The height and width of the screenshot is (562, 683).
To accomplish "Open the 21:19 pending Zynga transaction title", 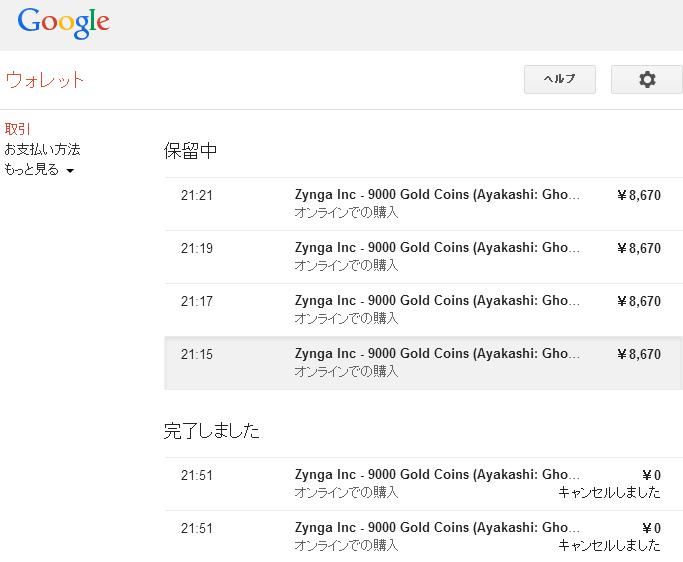I will (x=437, y=248).
